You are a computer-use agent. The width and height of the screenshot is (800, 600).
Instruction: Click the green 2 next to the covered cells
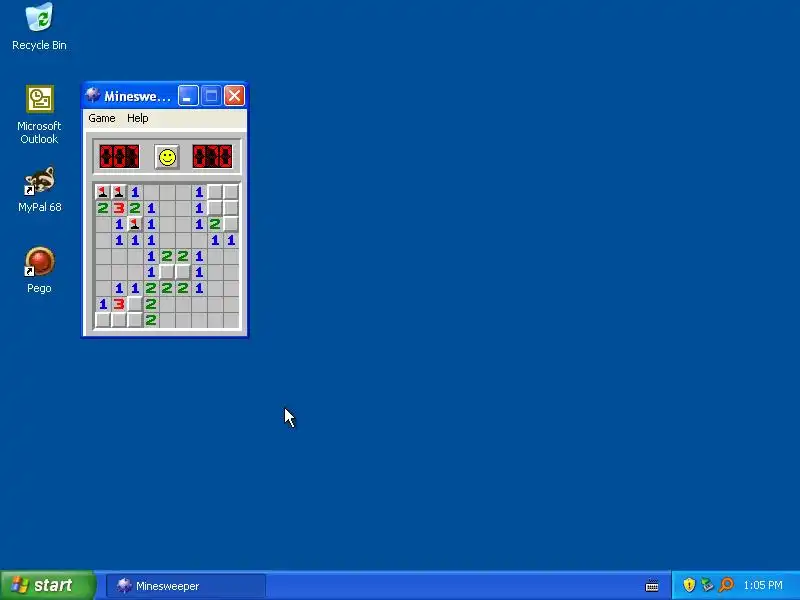215,224
